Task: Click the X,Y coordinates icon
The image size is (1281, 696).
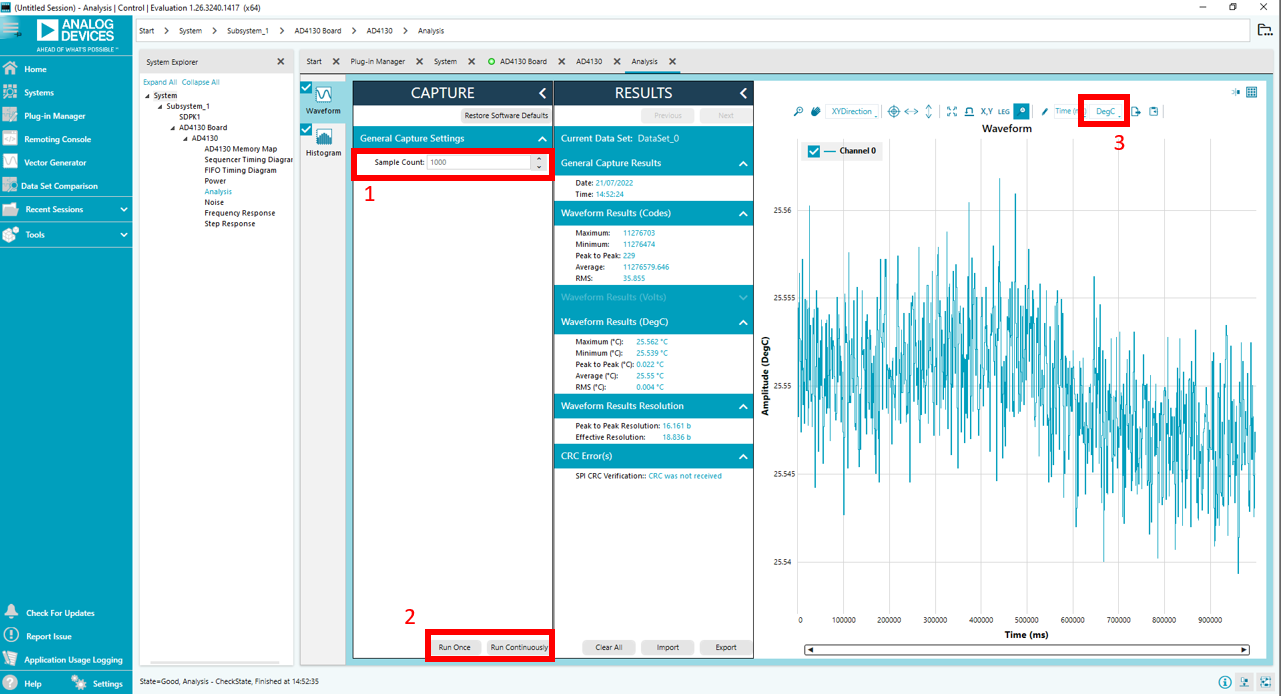Action: 986,111
